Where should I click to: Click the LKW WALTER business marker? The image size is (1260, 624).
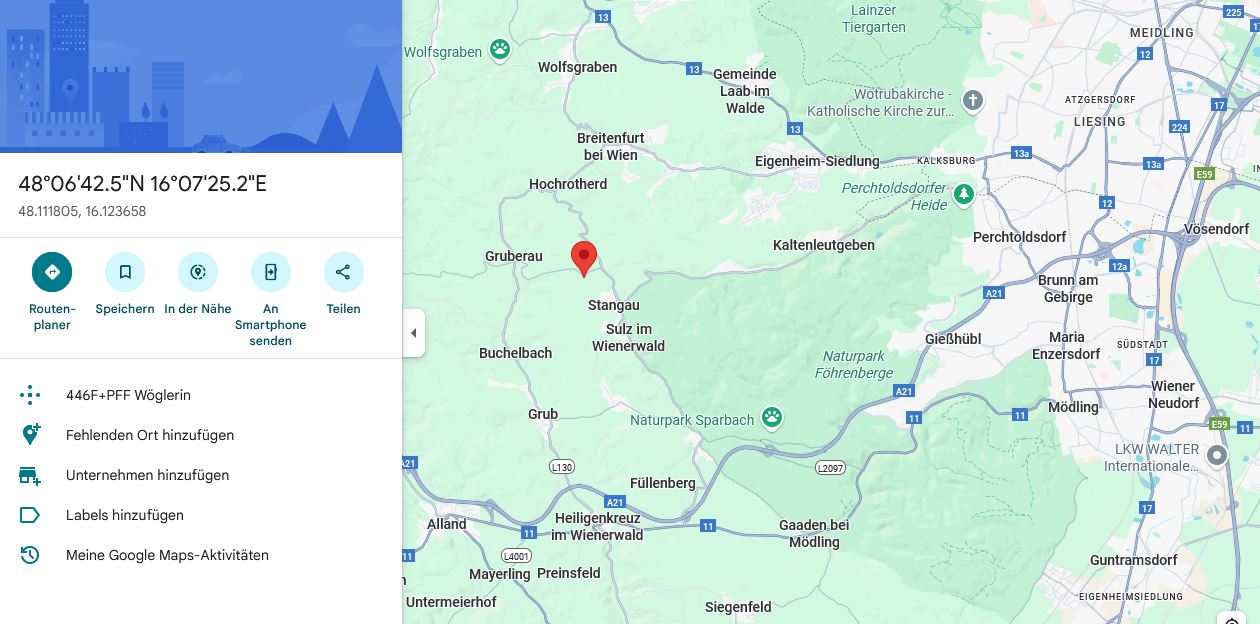pyautogui.click(x=1216, y=456)
